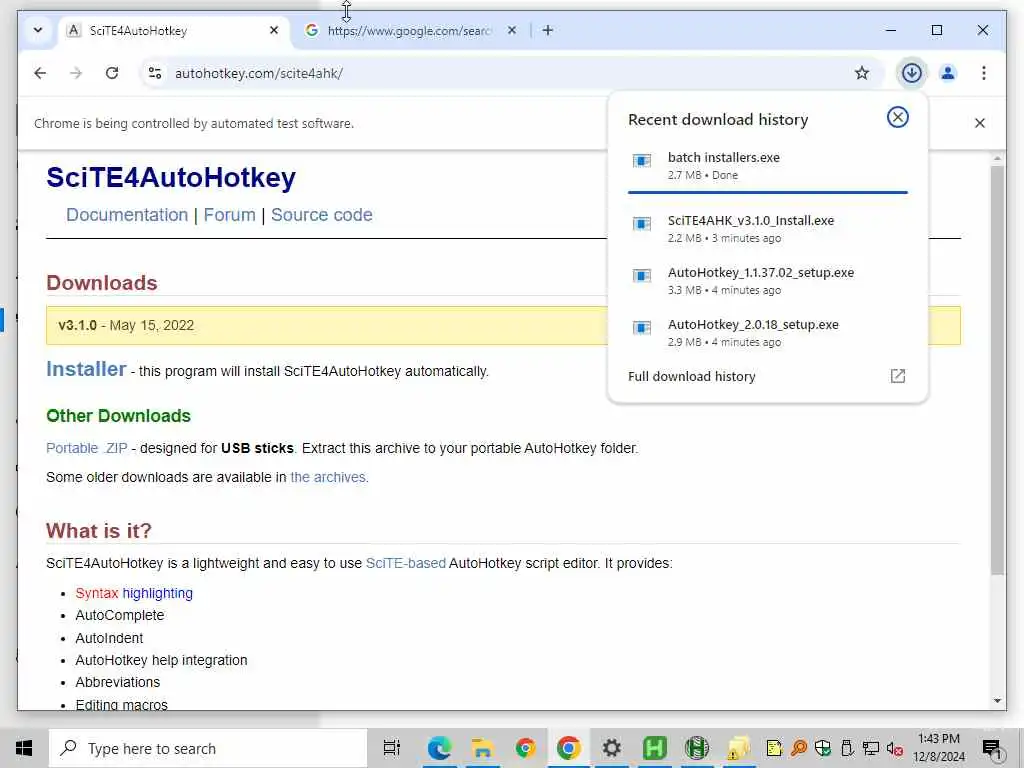Click the safely remove USB tray icon
The image size is (1024, 768).
pyautogui.click(x=847, y=748)
